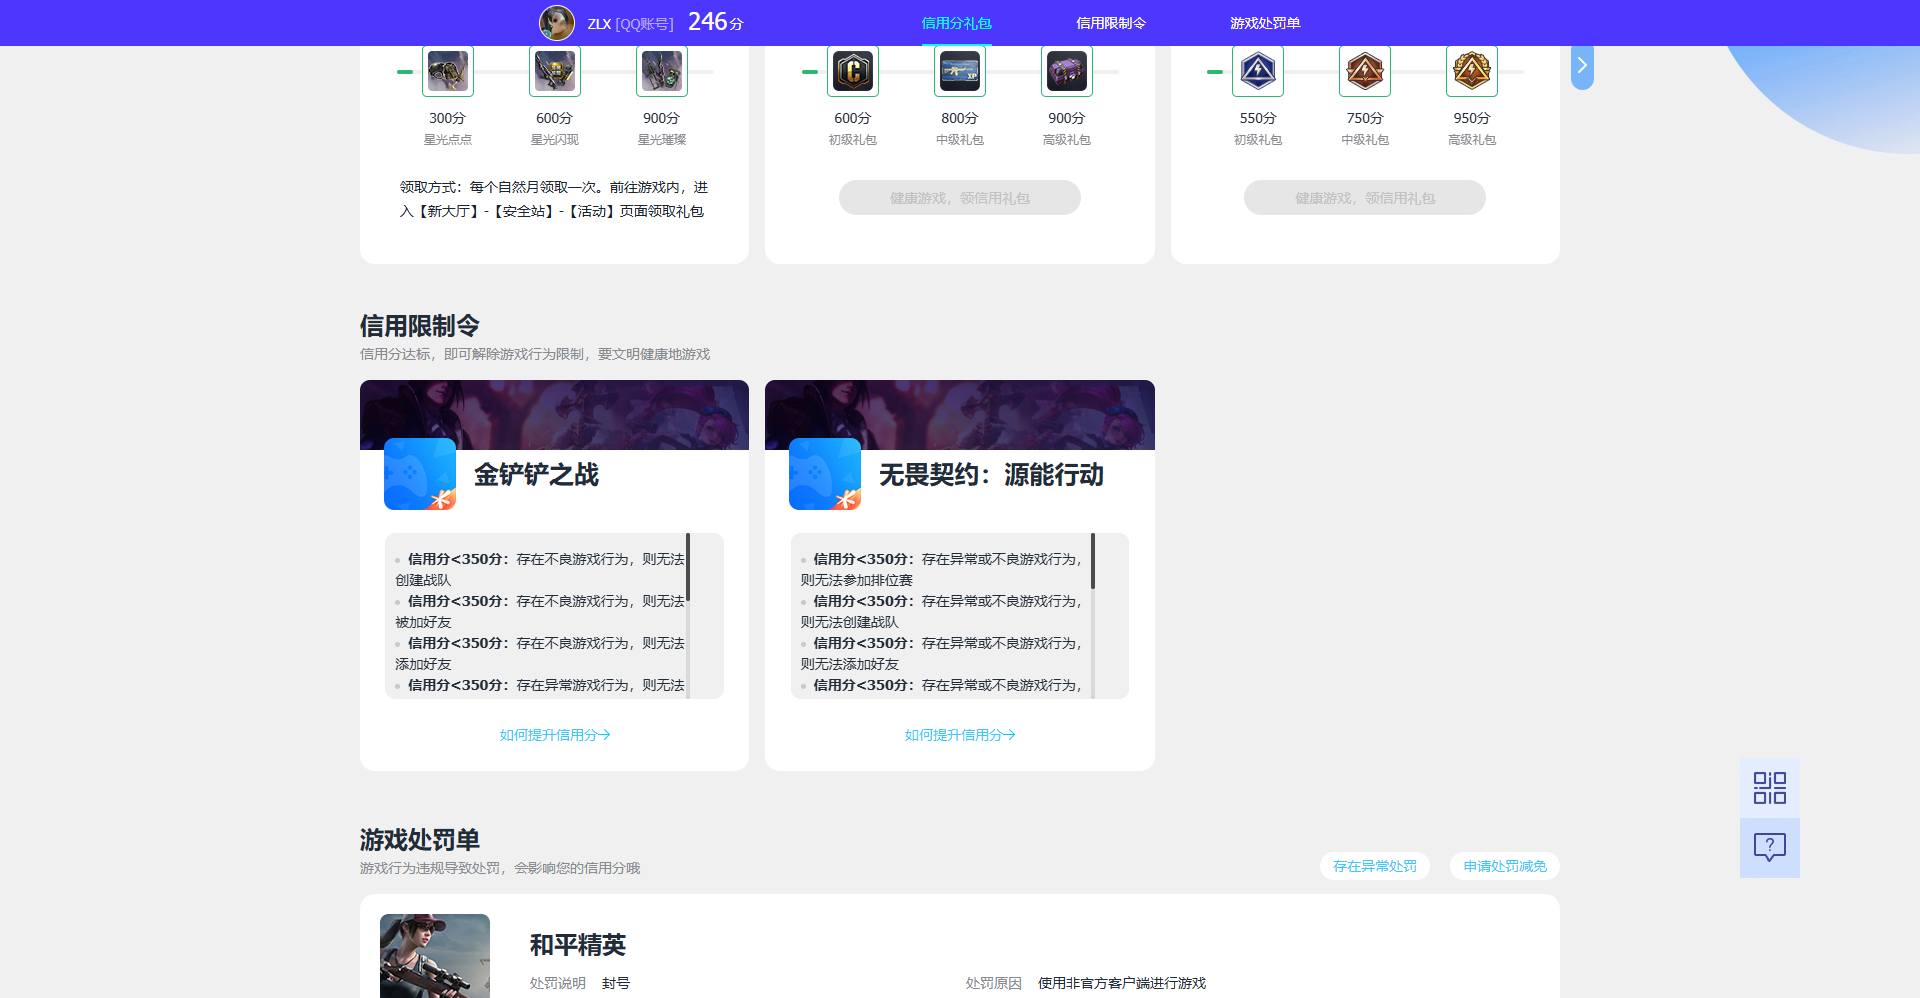
Task: Click the 金铲铲之战 title text
Action: click(536, 474)
